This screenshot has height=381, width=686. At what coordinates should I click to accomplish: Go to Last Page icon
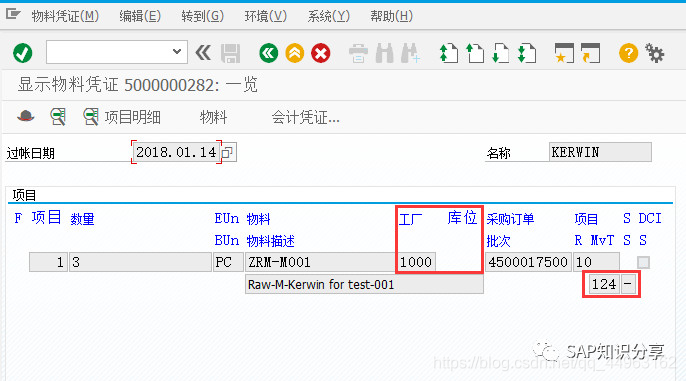pyautogui.click(x=527, y=53)
